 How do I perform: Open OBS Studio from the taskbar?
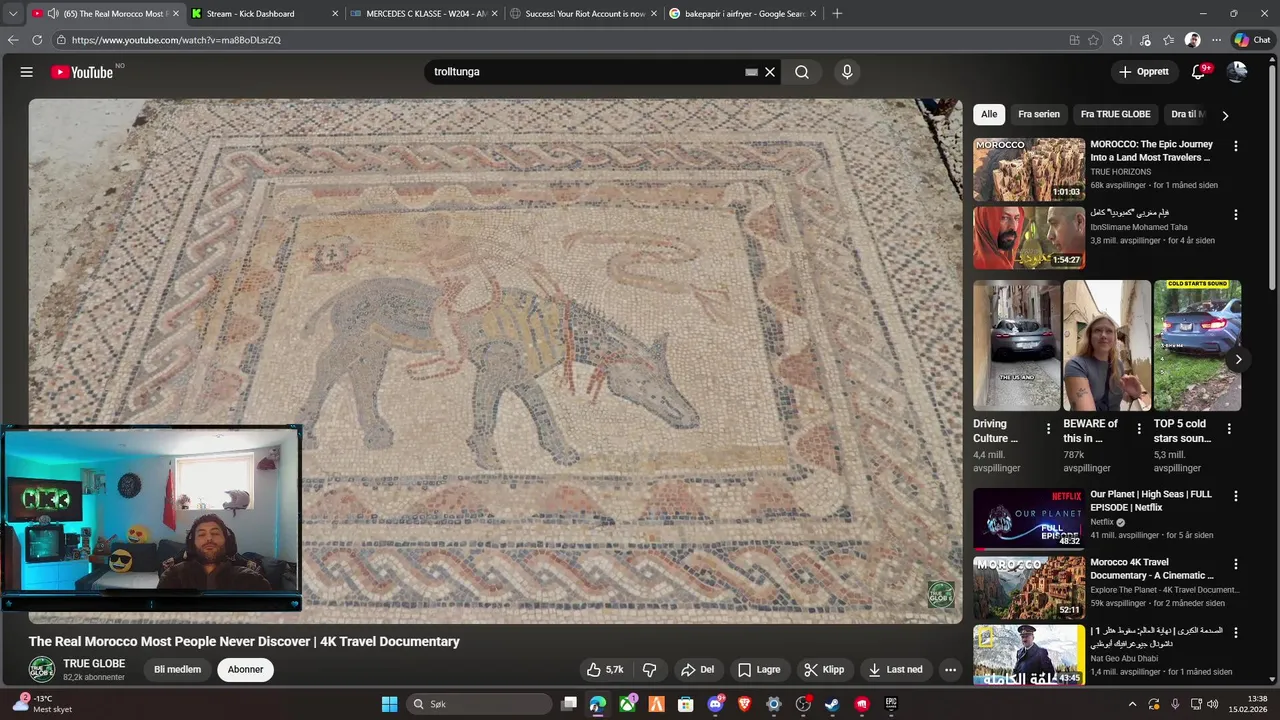pyautogui.click(x=803, y=704)
